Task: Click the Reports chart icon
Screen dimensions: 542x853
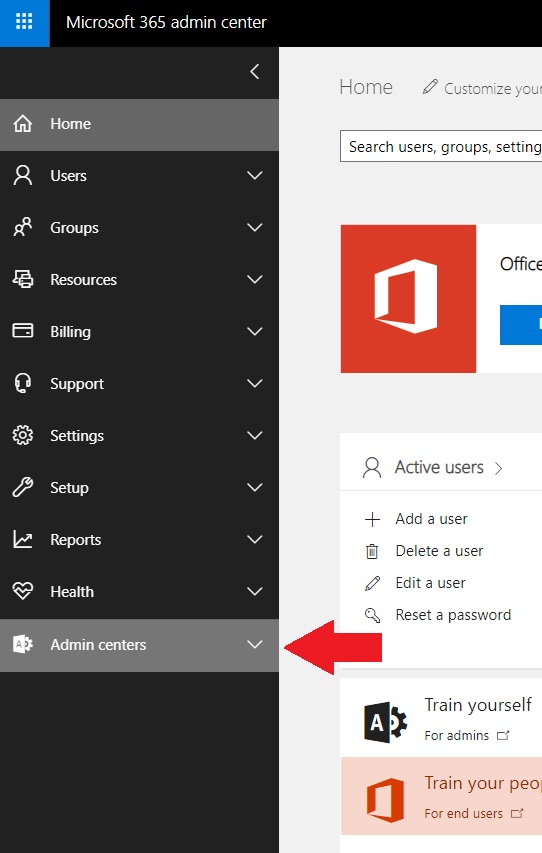Action: (x=22, y=539)
